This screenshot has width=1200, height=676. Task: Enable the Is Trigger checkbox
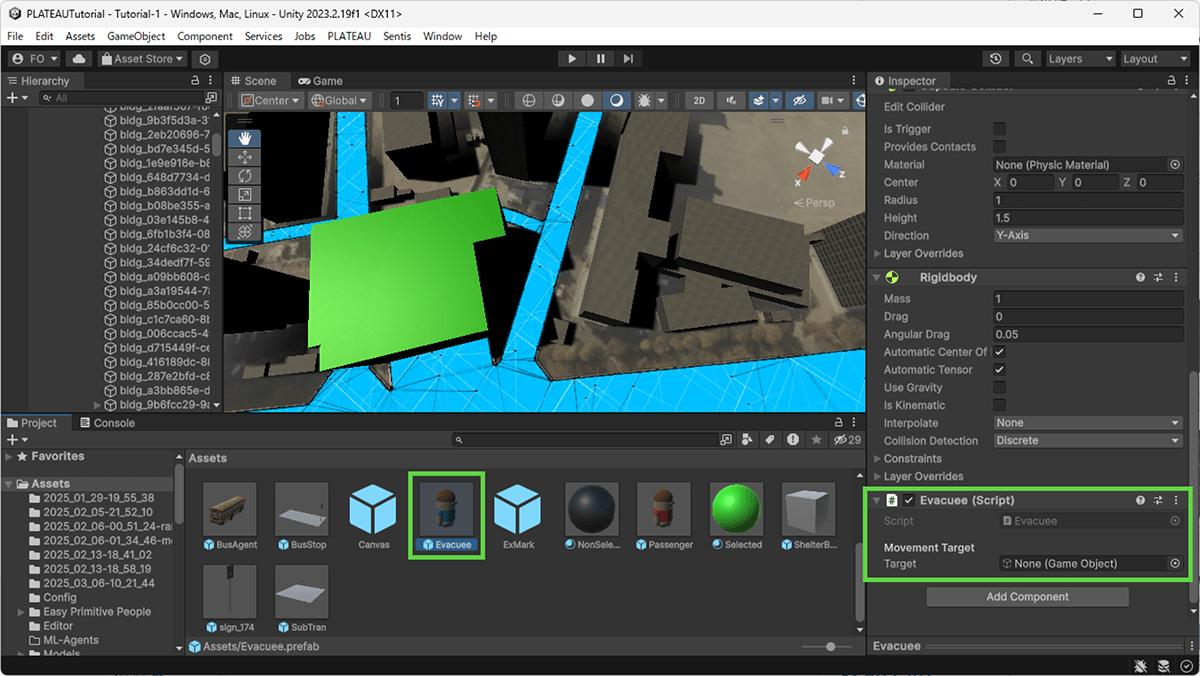pyautogui.click(x=999, y=129)
